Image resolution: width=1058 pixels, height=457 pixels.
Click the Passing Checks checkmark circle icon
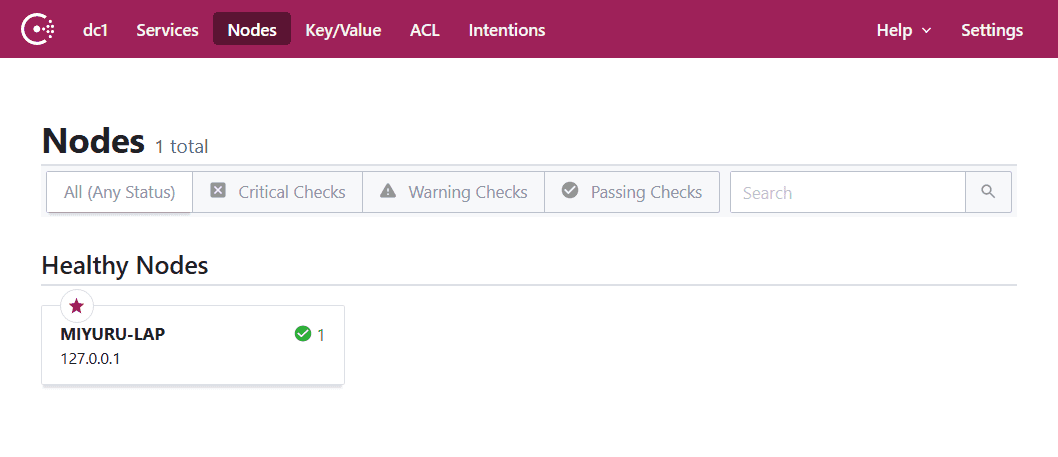coord(570,191)
